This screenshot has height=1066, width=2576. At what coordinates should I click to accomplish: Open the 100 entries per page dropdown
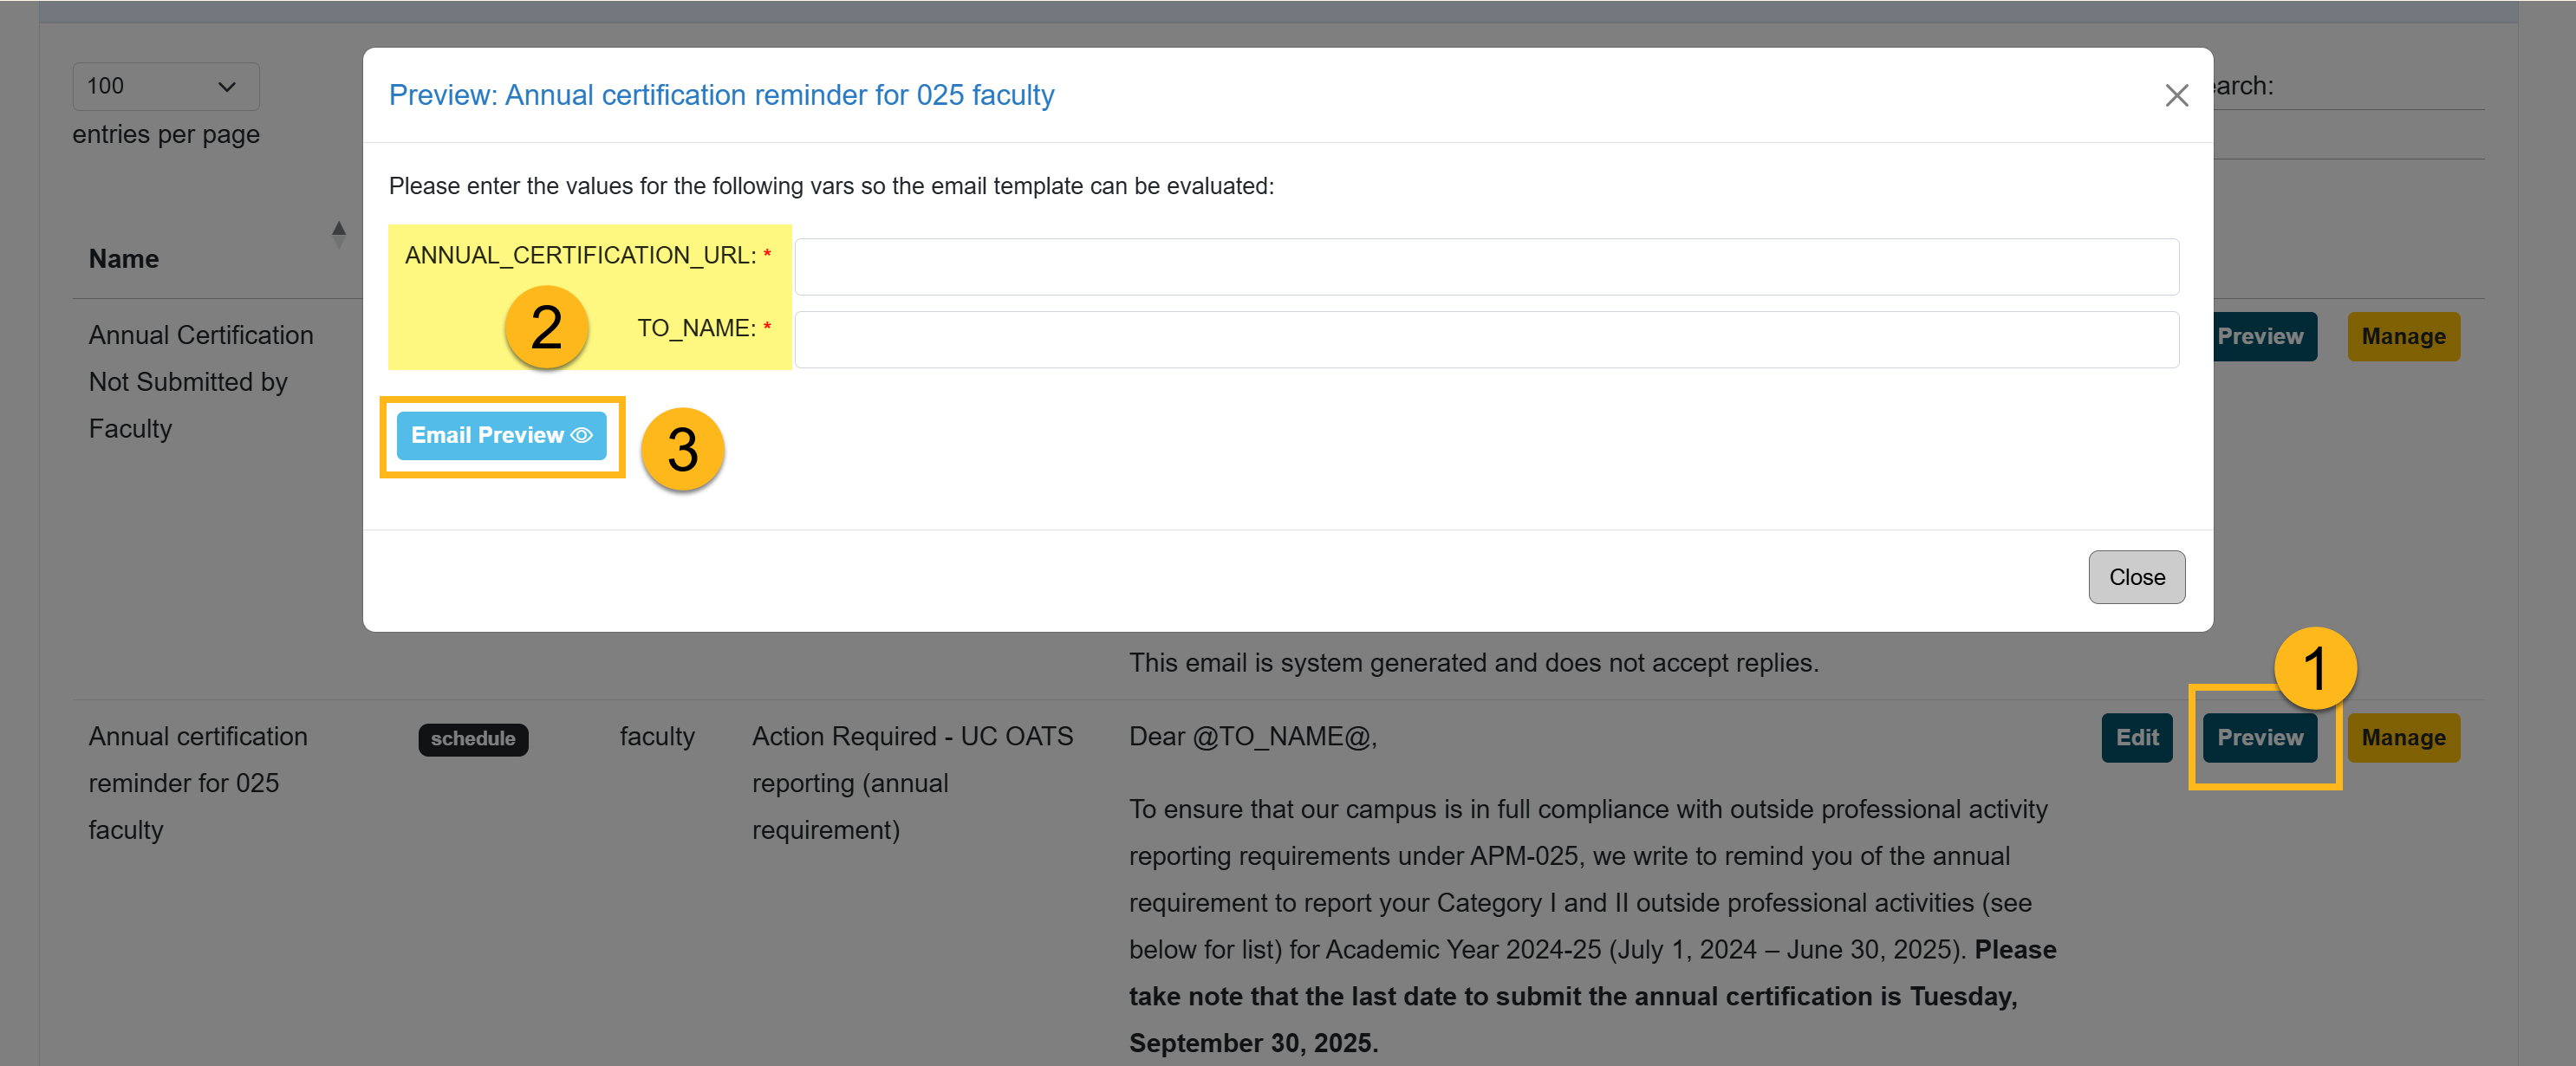(x=166, y=87)
